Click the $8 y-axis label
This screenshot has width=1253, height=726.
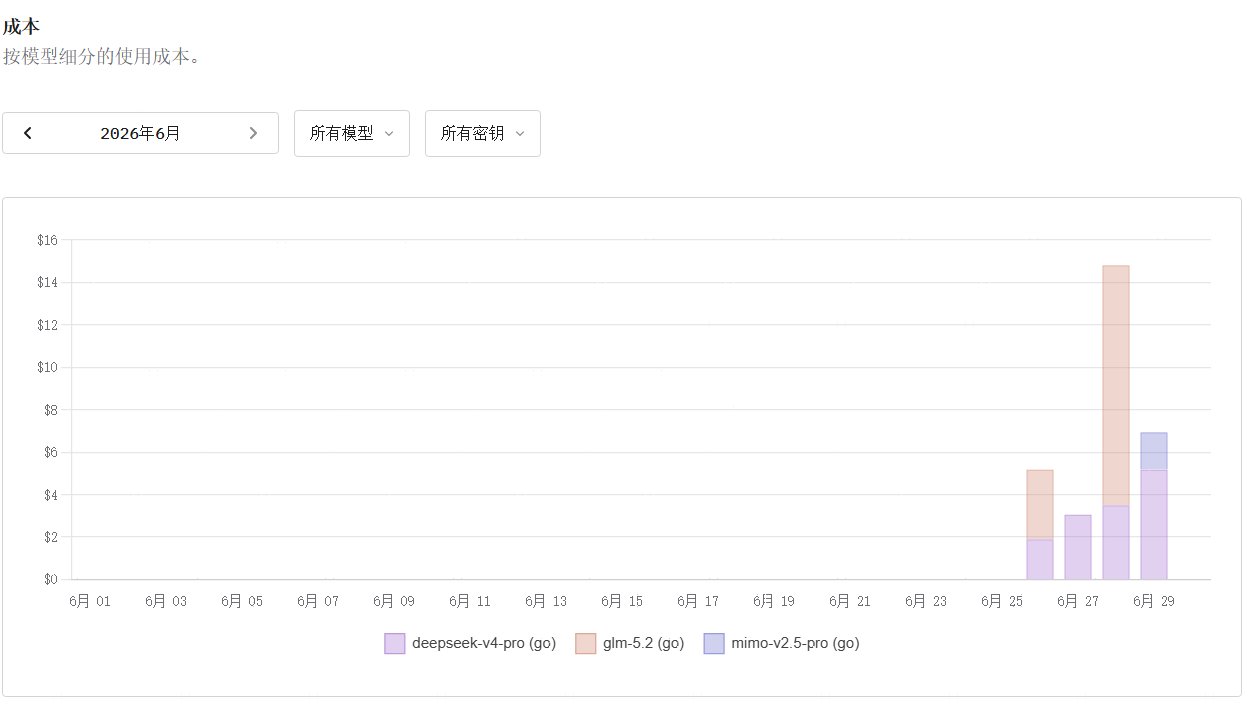coord(51,410)
